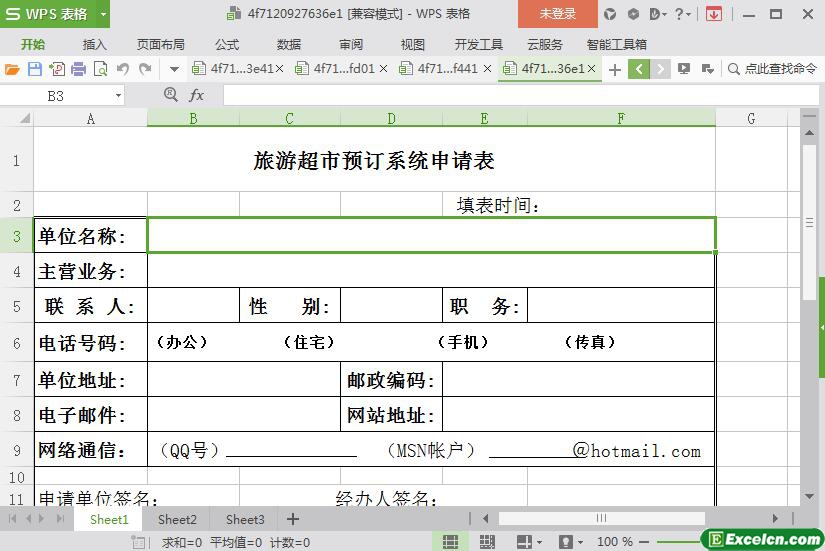This screenshot has width=825, height=551.
Task: Click the 单位名称: cell
Action: click(90, 236)
